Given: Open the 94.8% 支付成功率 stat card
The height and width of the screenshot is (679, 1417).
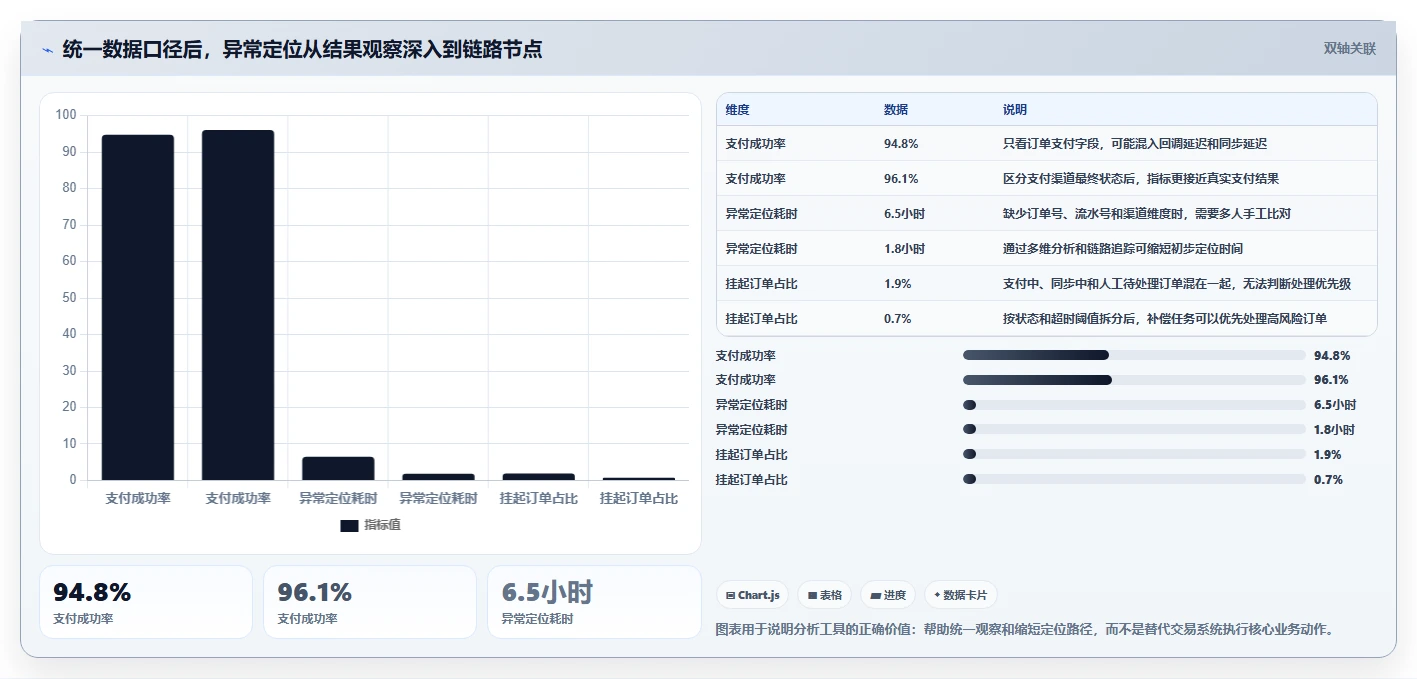Looking at the screenshot, I should tap(146, 602).
